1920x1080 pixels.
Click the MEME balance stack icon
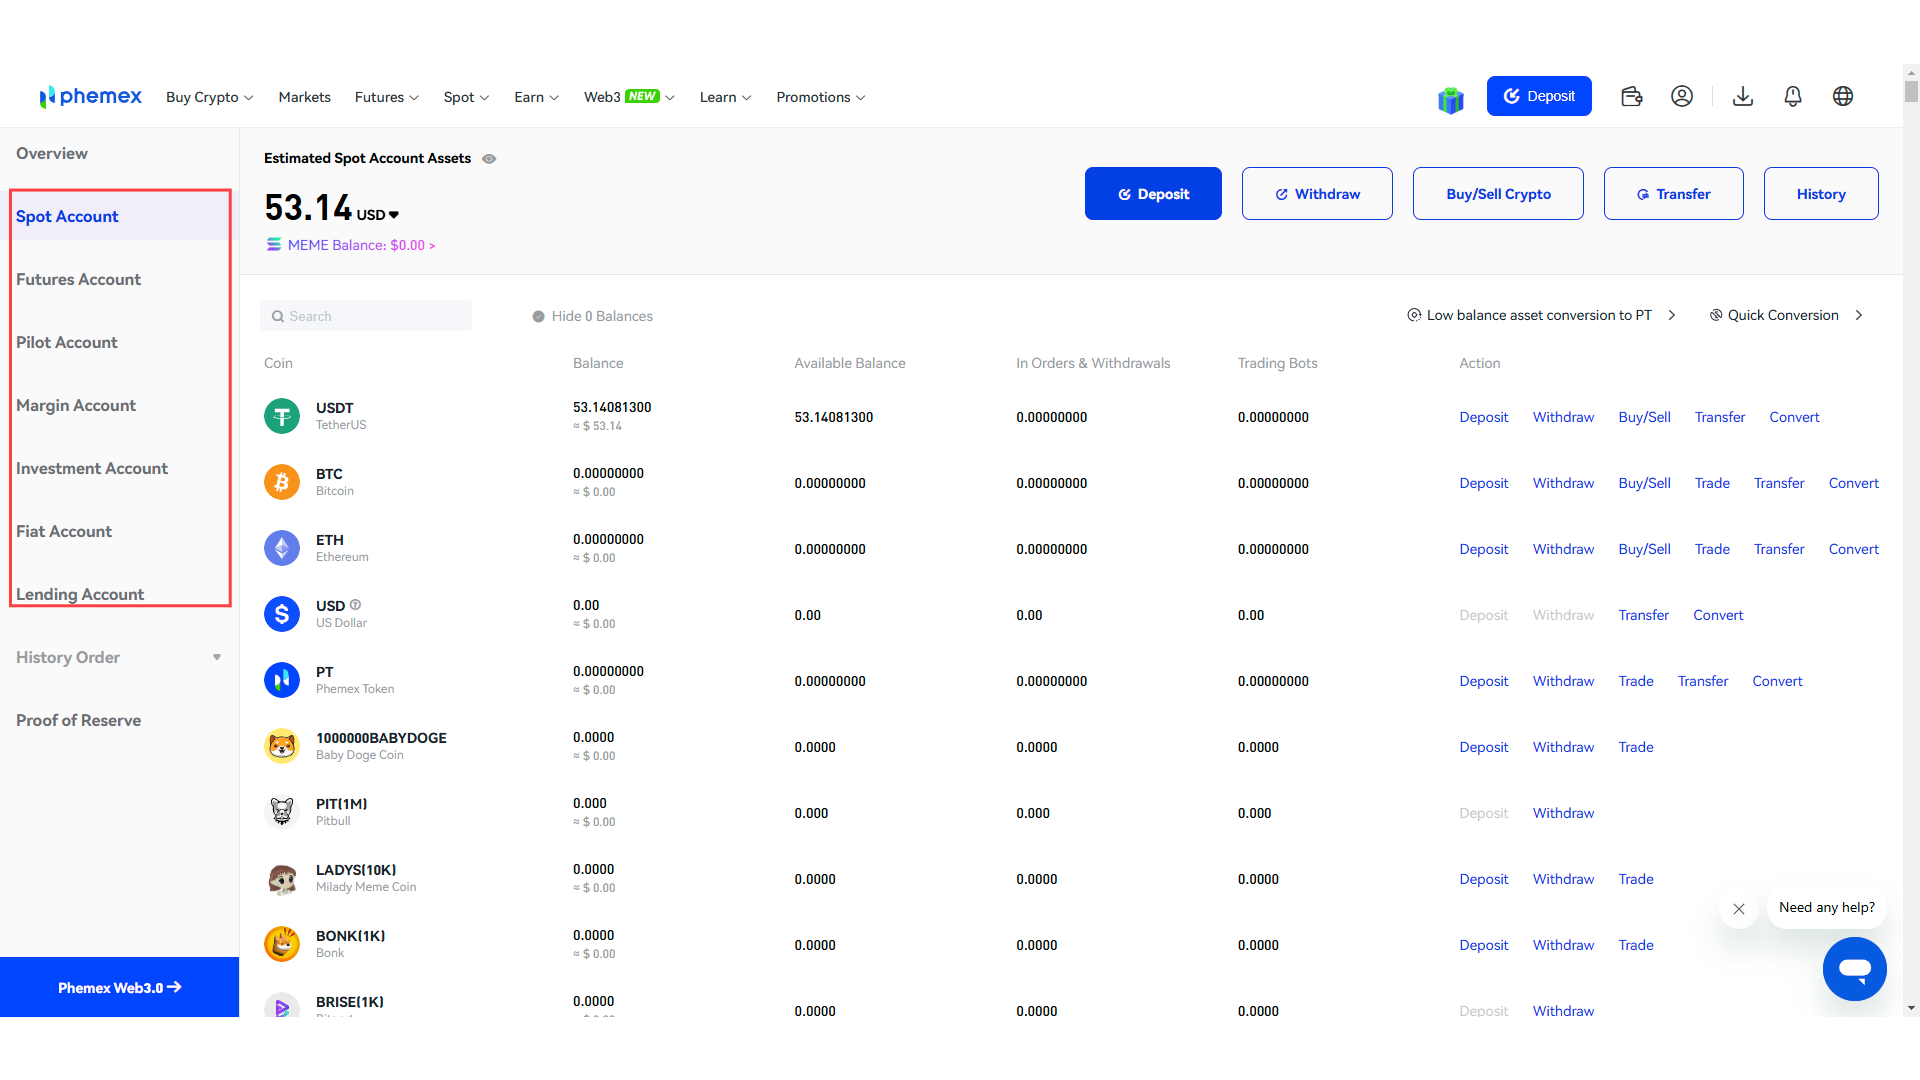pyautogui.click(x=273, y=245)
